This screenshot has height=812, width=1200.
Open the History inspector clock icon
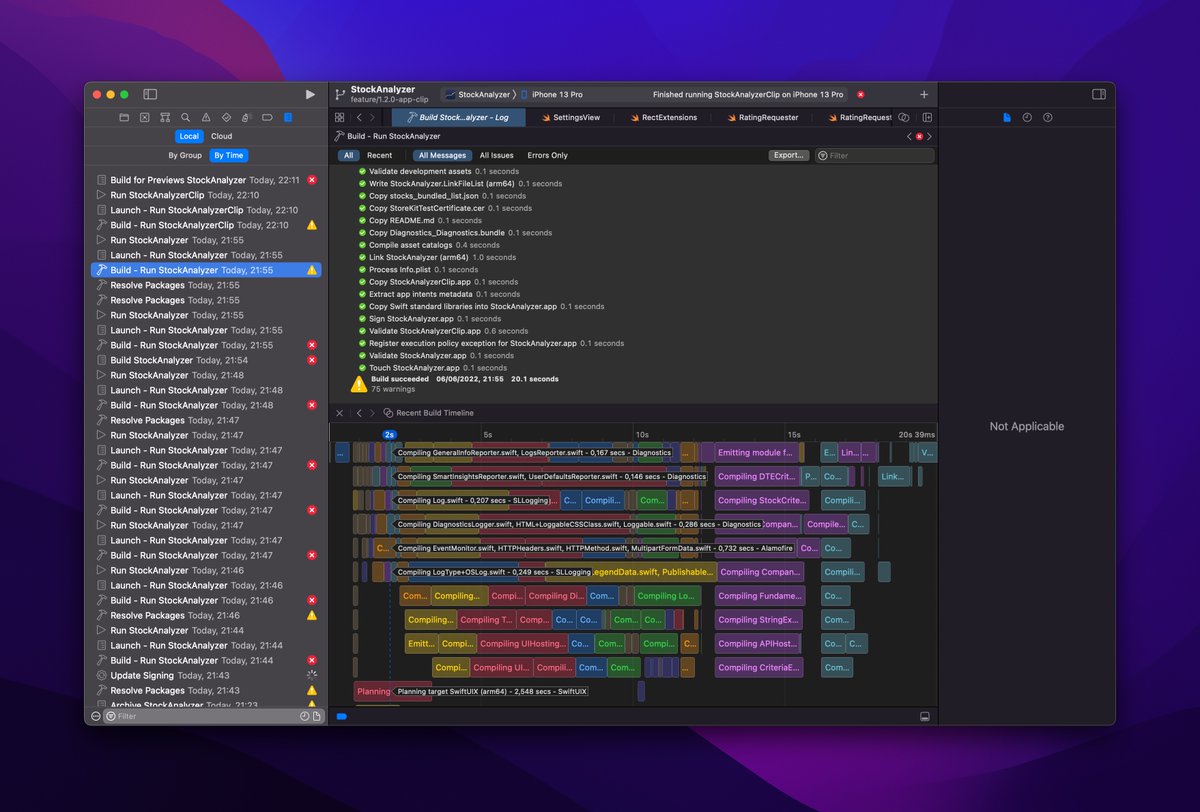1027,117
